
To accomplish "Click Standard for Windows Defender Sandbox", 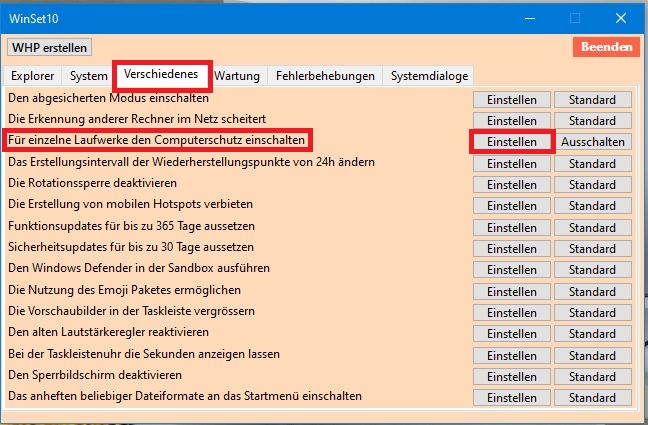I will 593,270.
